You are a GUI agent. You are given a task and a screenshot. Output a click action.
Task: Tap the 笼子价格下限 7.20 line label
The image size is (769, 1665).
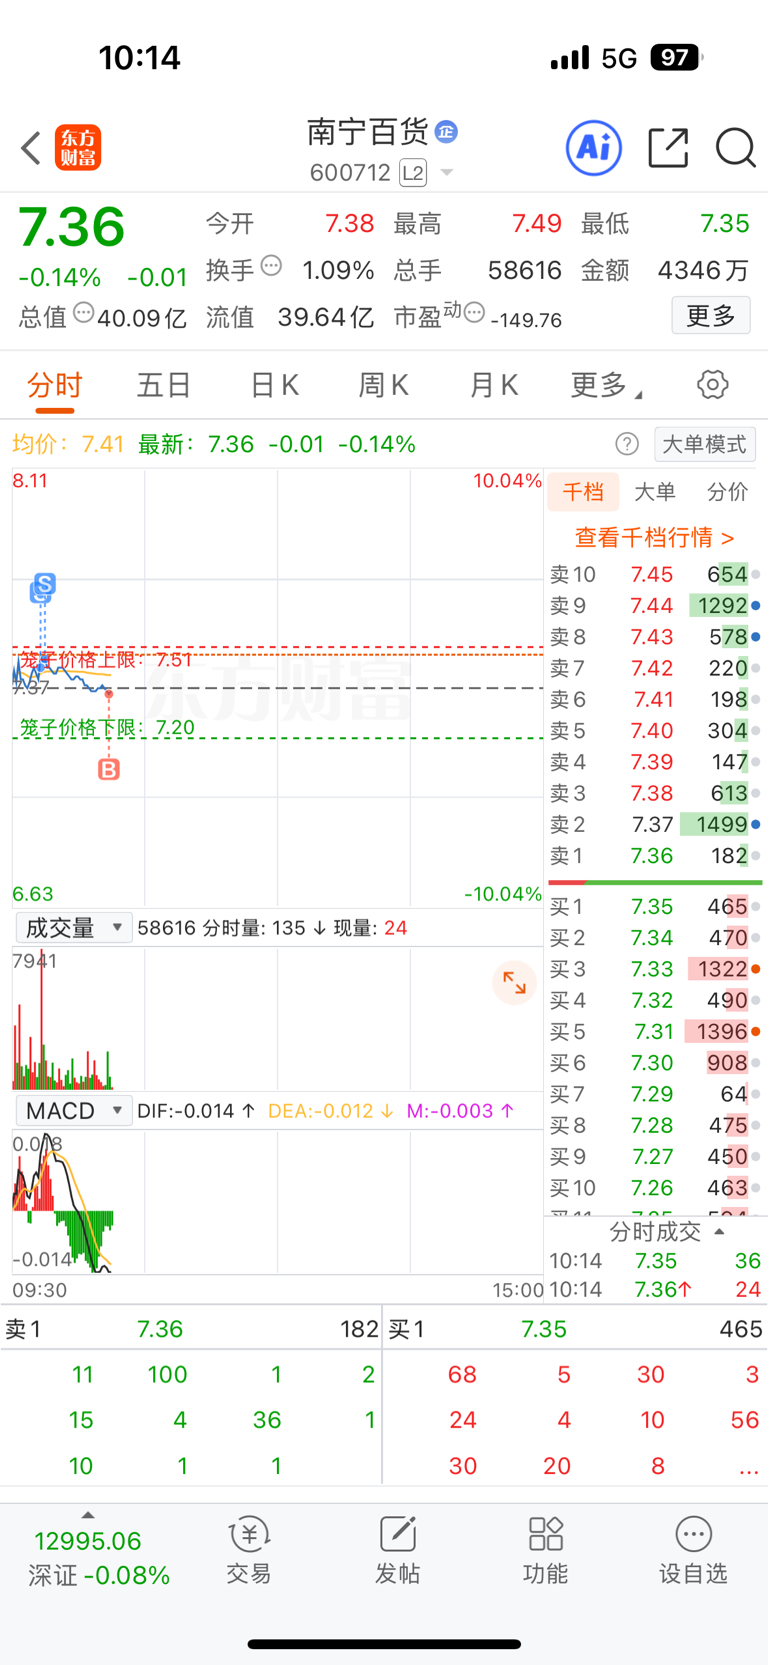click(x=107, y=727)
